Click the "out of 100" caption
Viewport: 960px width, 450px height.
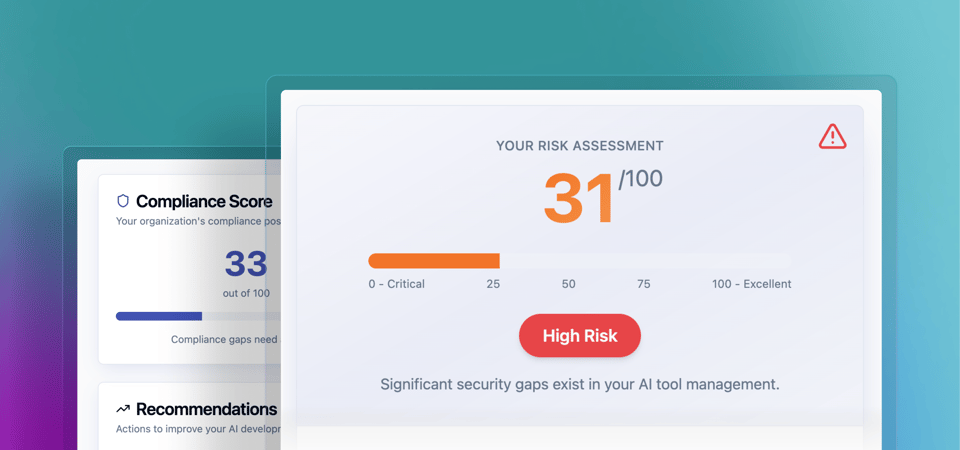(x=246, y=293)
